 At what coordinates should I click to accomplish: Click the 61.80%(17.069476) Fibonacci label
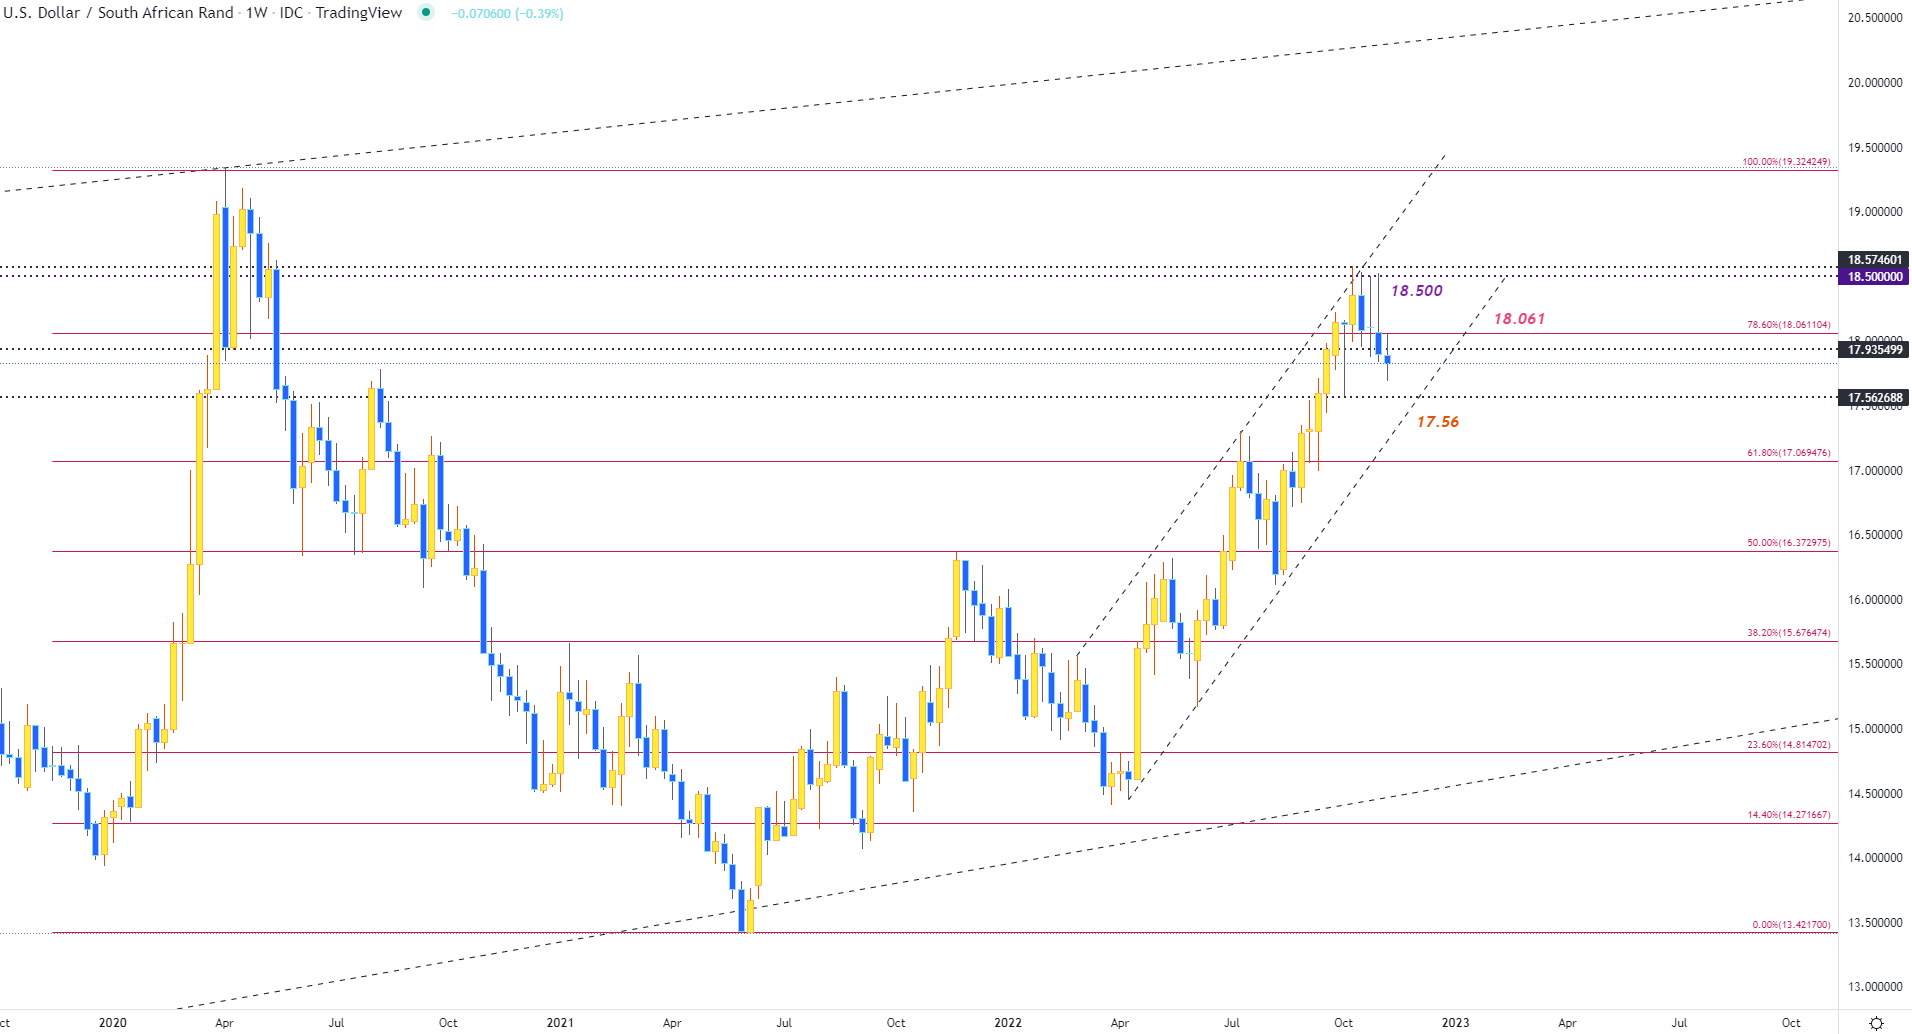coord(1788,453)
